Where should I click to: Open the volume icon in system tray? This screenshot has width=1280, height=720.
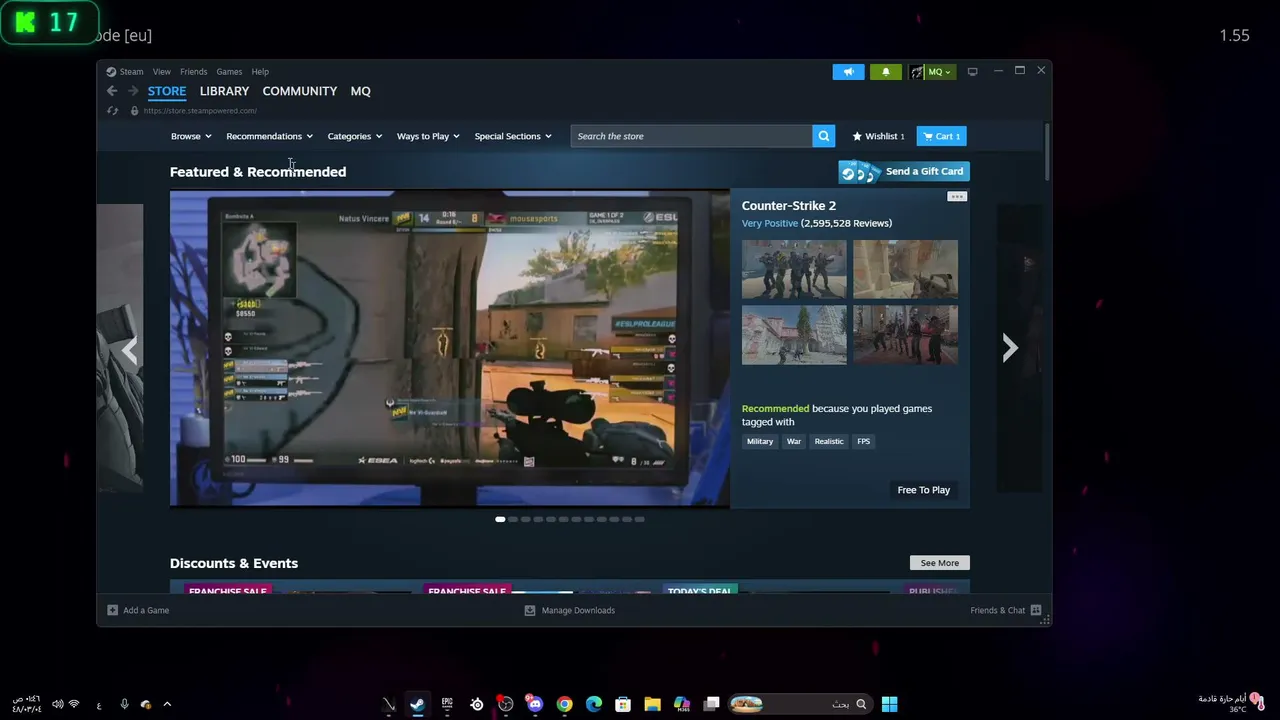[57, 704]
